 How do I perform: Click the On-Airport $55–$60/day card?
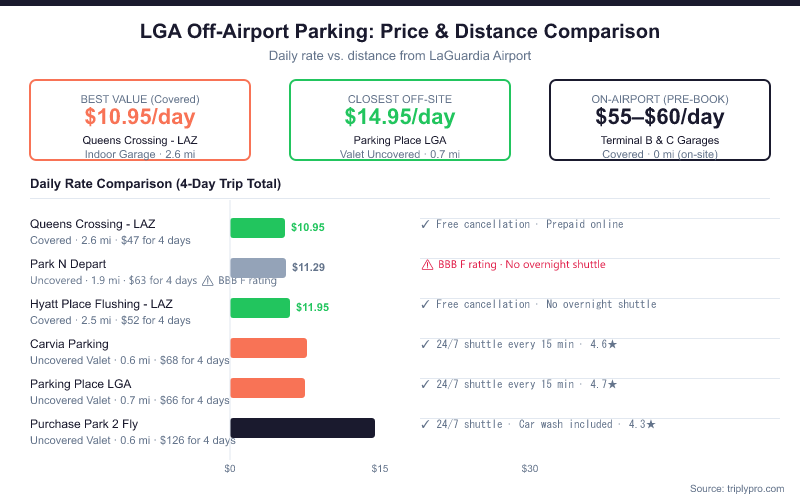(x=660, y=120)
